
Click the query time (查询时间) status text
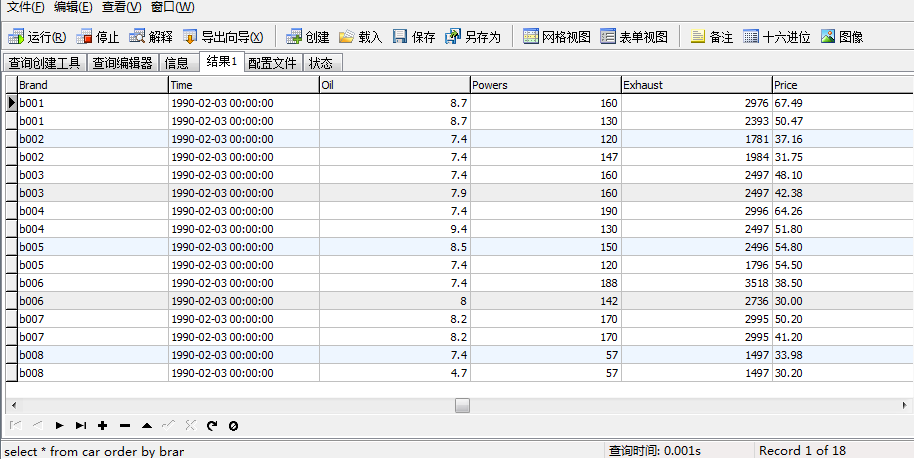(x=655, y=451)
